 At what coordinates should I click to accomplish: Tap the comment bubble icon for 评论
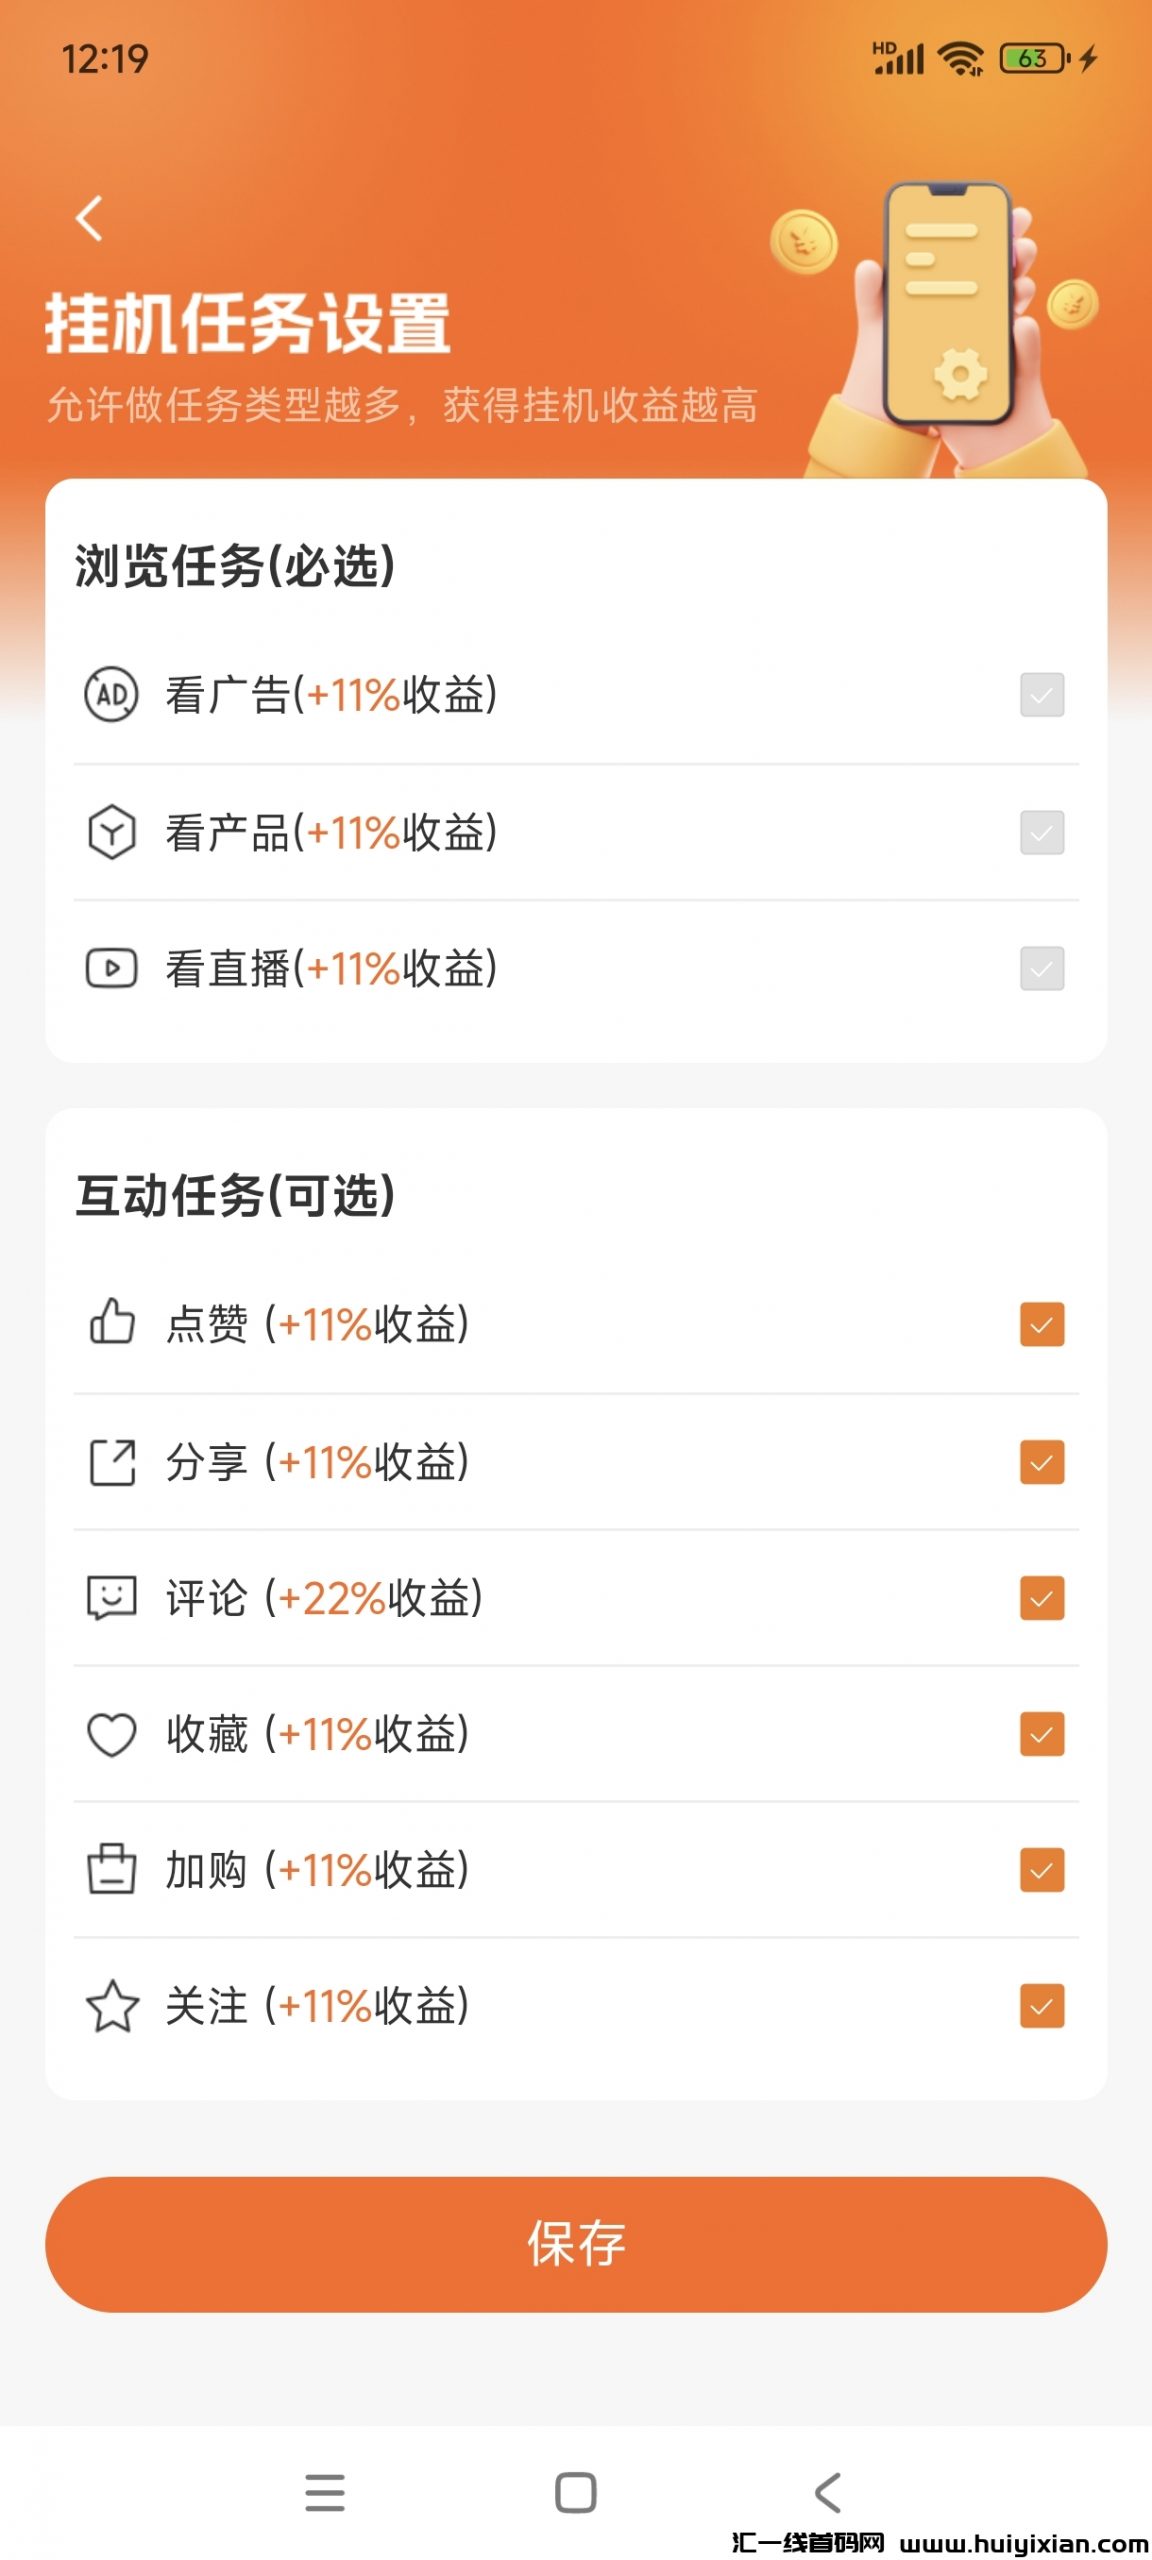click(111, 1598)
